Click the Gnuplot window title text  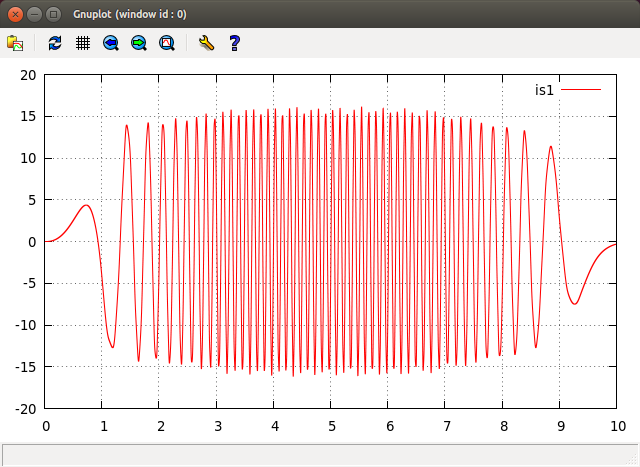(130, 15)
